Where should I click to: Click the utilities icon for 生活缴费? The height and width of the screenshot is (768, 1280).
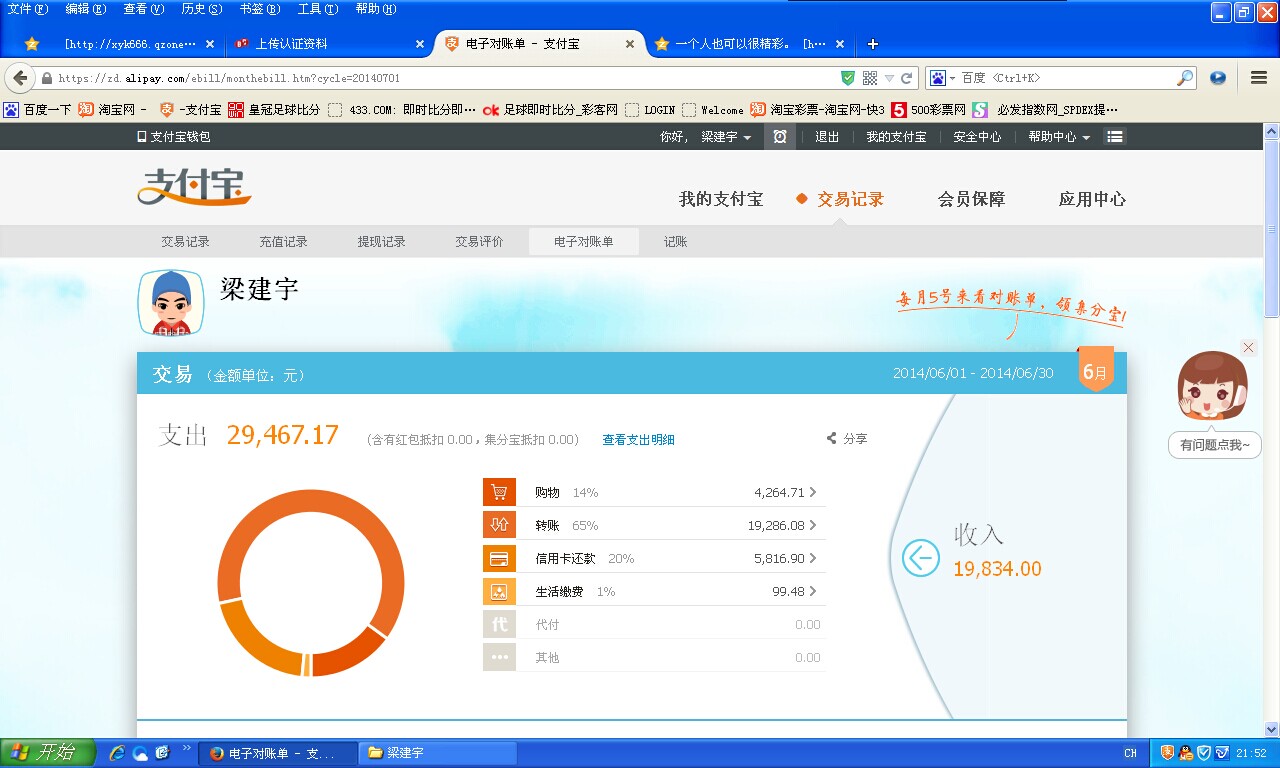[499, 591]
